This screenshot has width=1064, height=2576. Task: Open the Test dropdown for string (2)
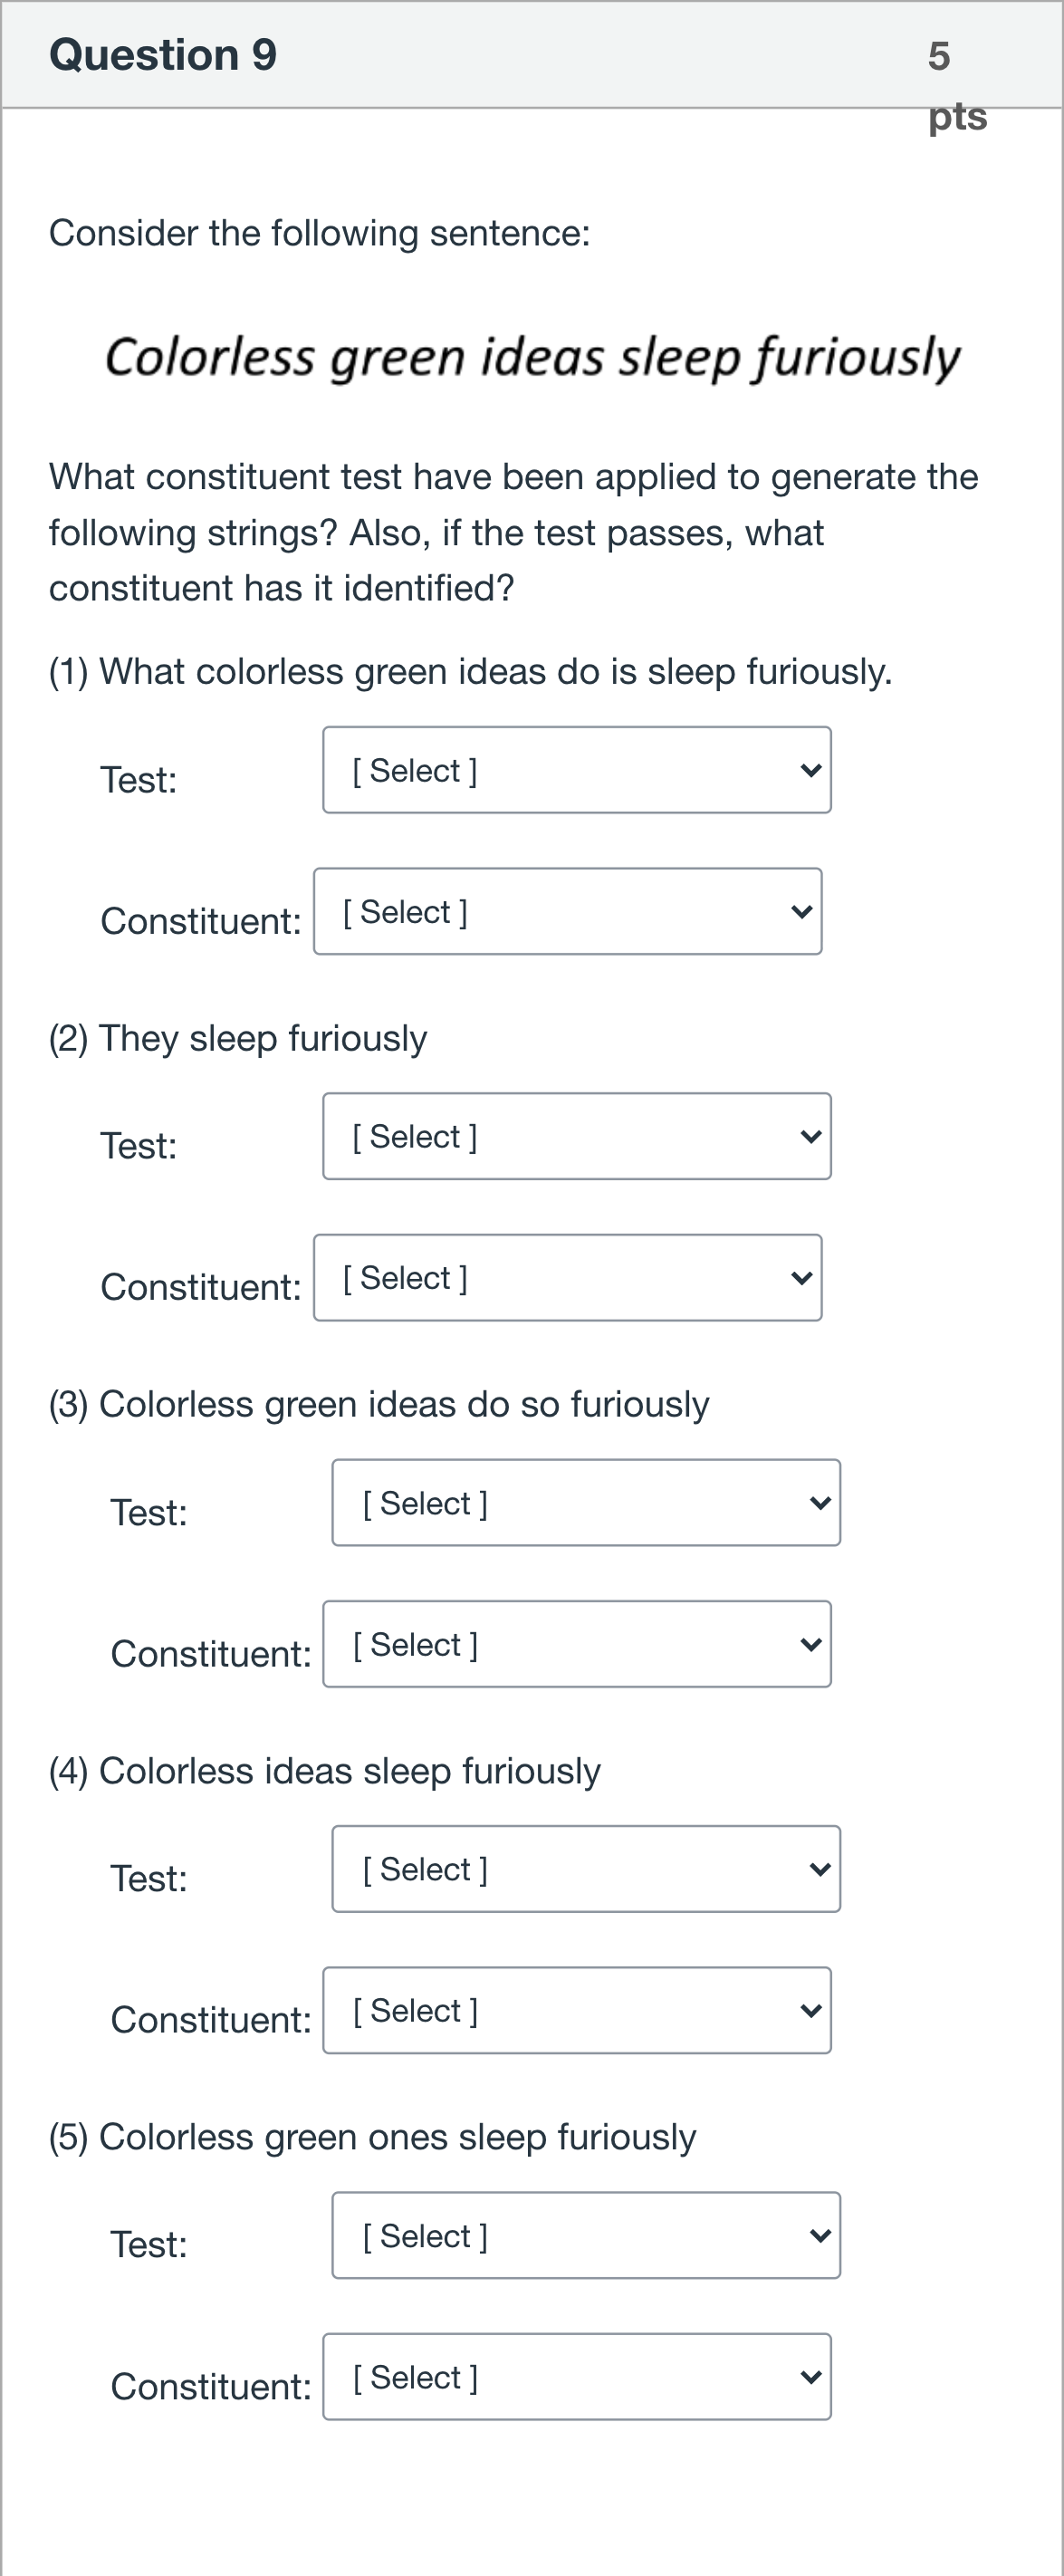click(577, 1136)
